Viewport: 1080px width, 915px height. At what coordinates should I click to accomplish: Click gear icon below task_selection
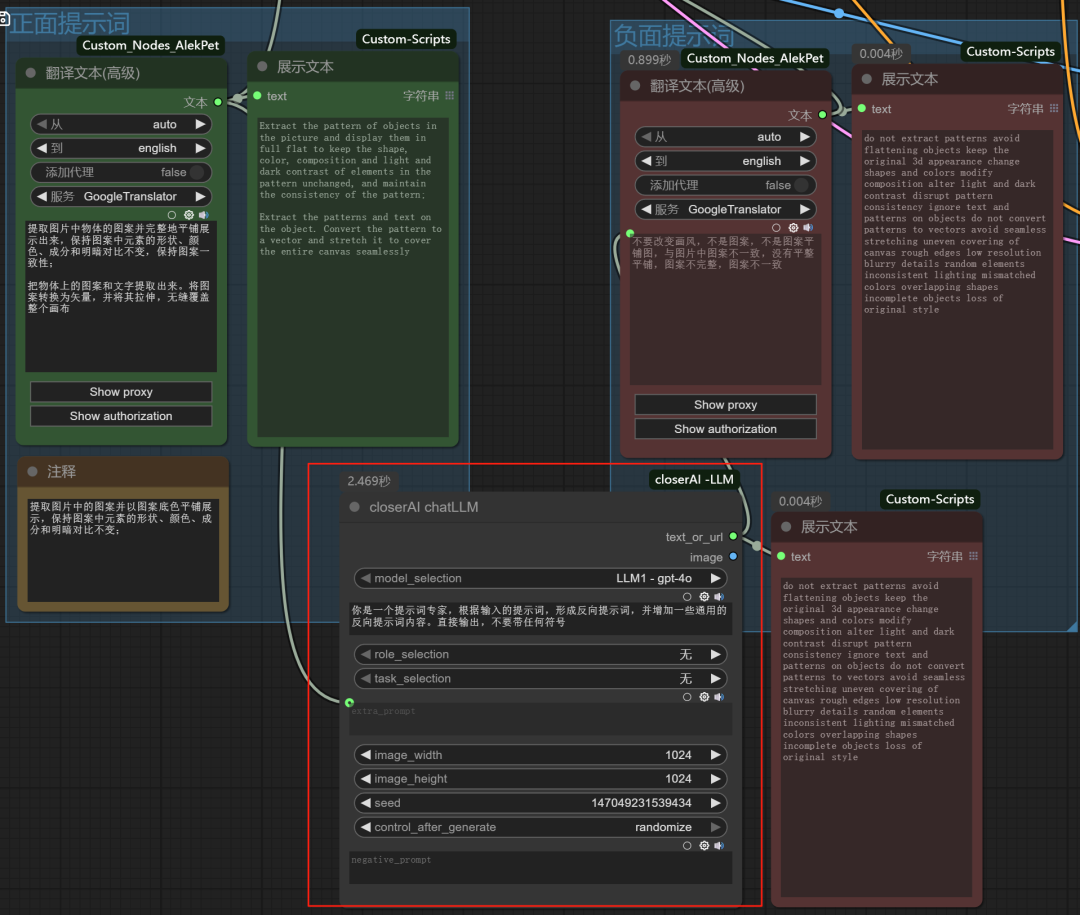[x=704, y=697]
